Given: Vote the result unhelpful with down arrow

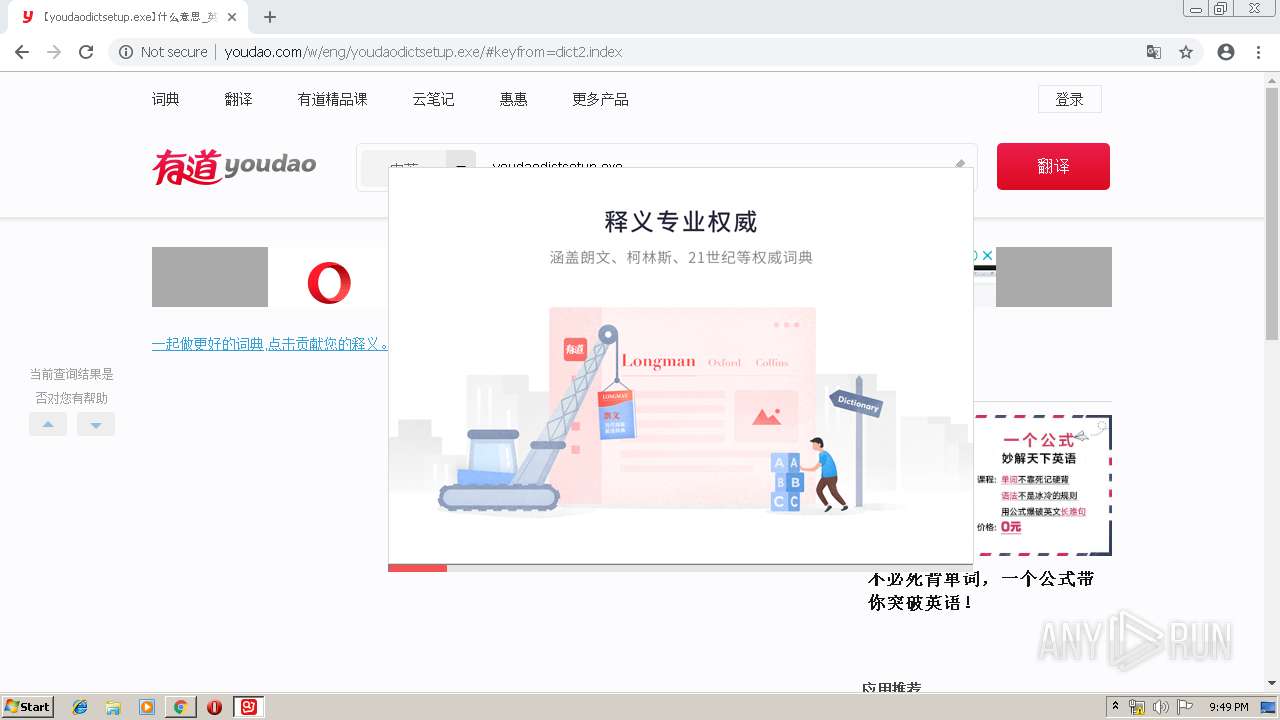Looking at the screenshot, I should [x=96, y=424].
